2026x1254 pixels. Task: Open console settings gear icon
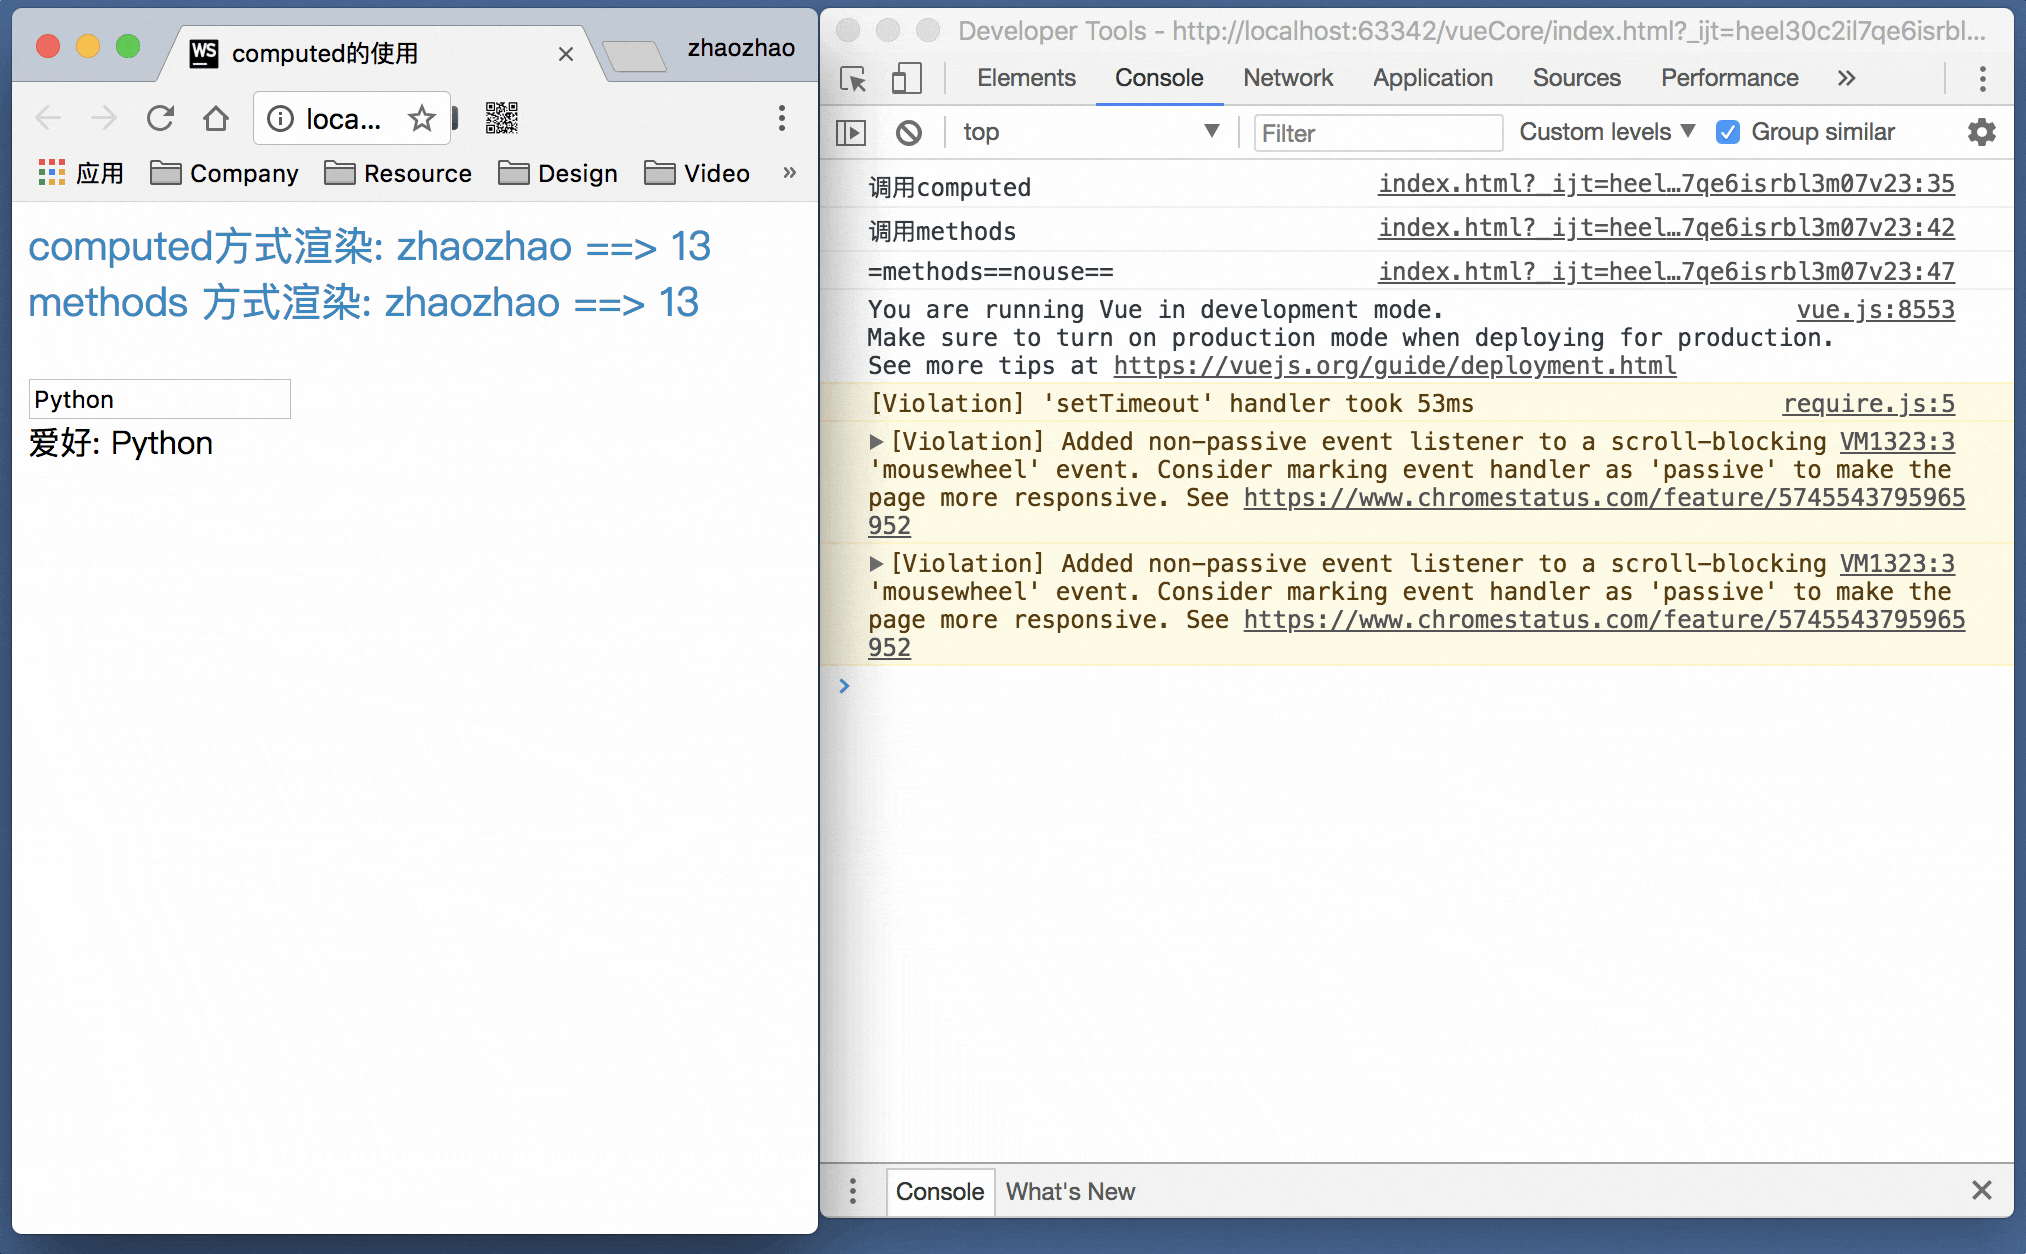pos(1981,132)
